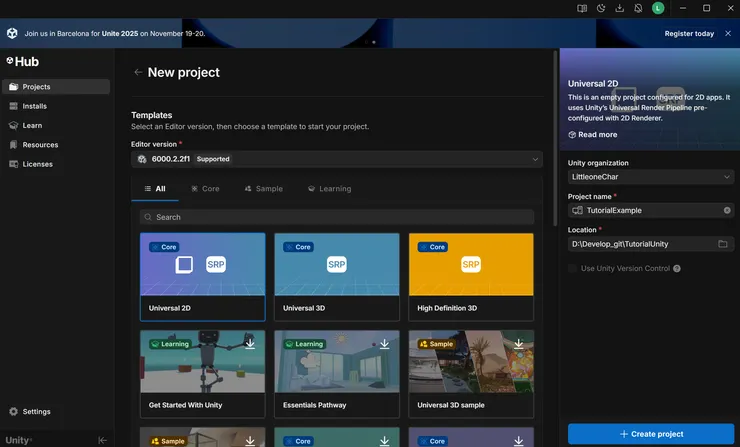Viewport: 740px width, 447px height.
Task: Open the downloads icon in title bar
Action: click(620, 8)
